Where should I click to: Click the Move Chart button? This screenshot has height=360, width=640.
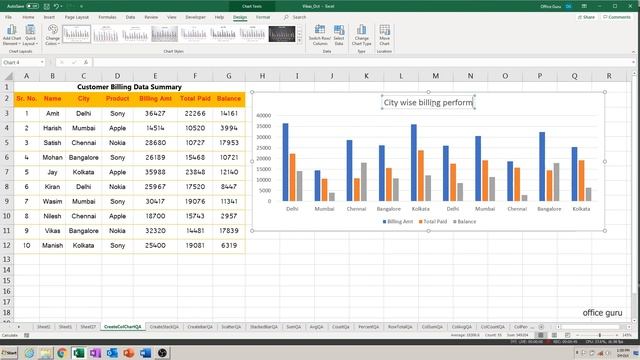[384, 35]
